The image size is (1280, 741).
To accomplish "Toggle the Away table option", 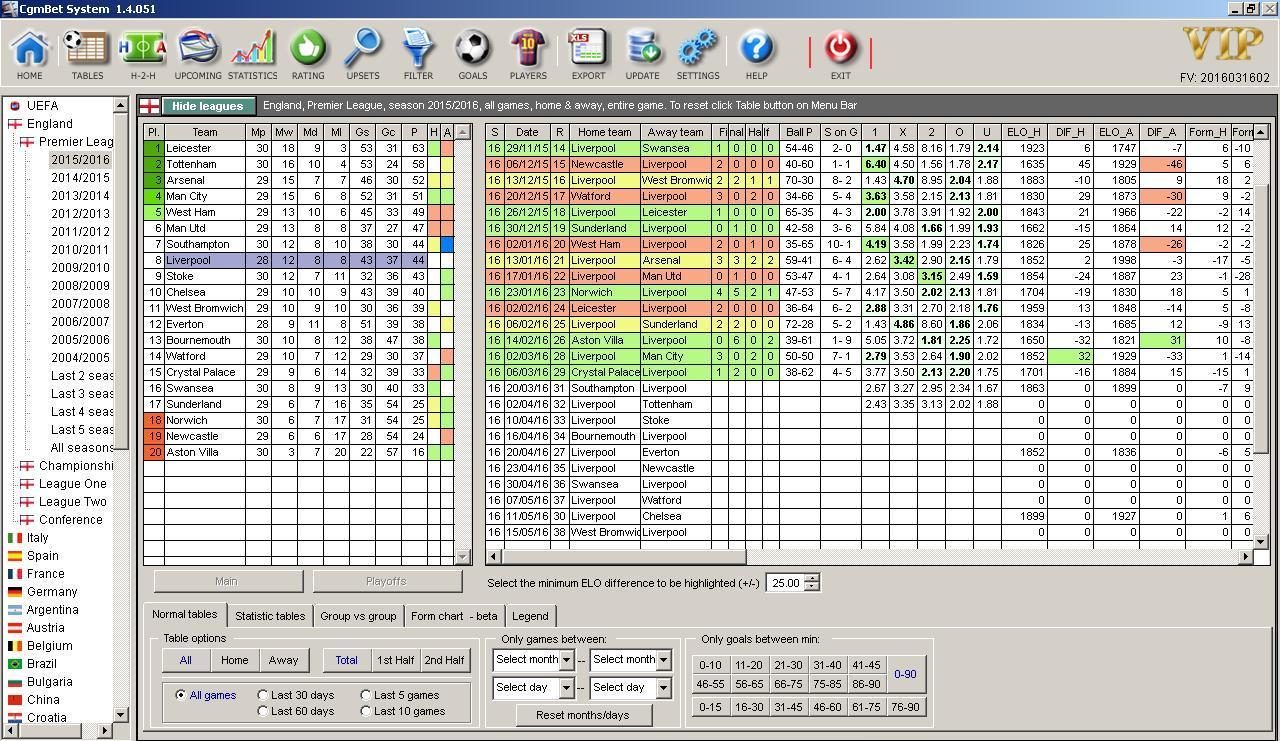I will point(283,660).
